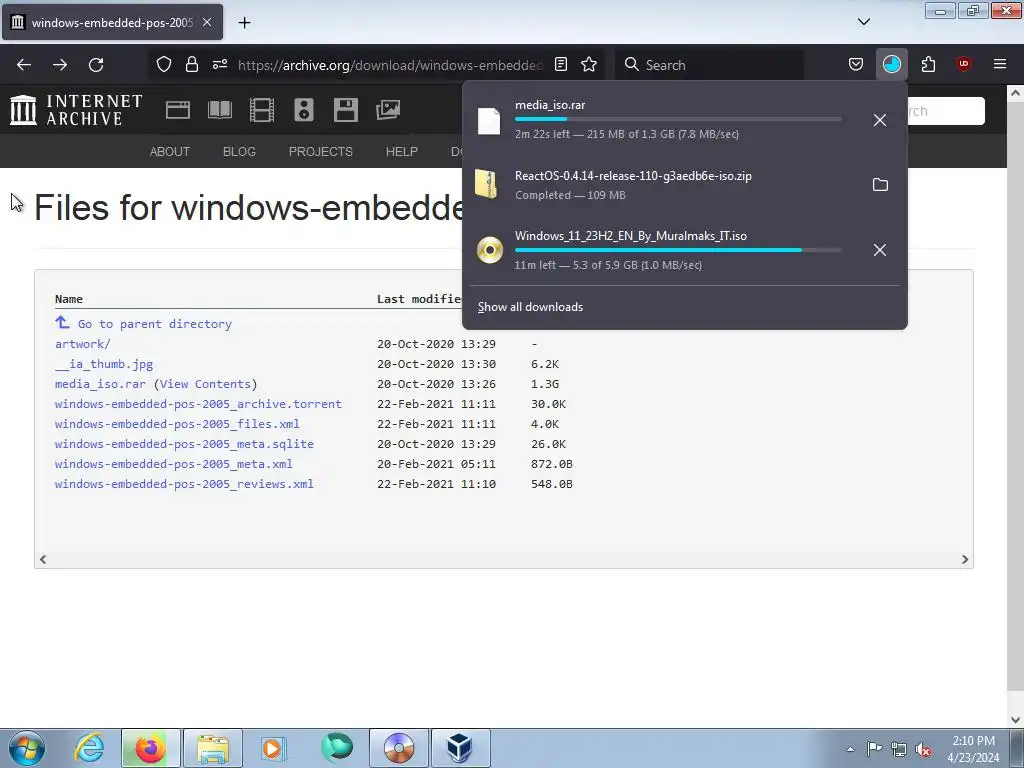Open windows-embedded-pos-2005_files.xml link
The width and height of the screenshot is (1024, 768).
coord(177,424)
